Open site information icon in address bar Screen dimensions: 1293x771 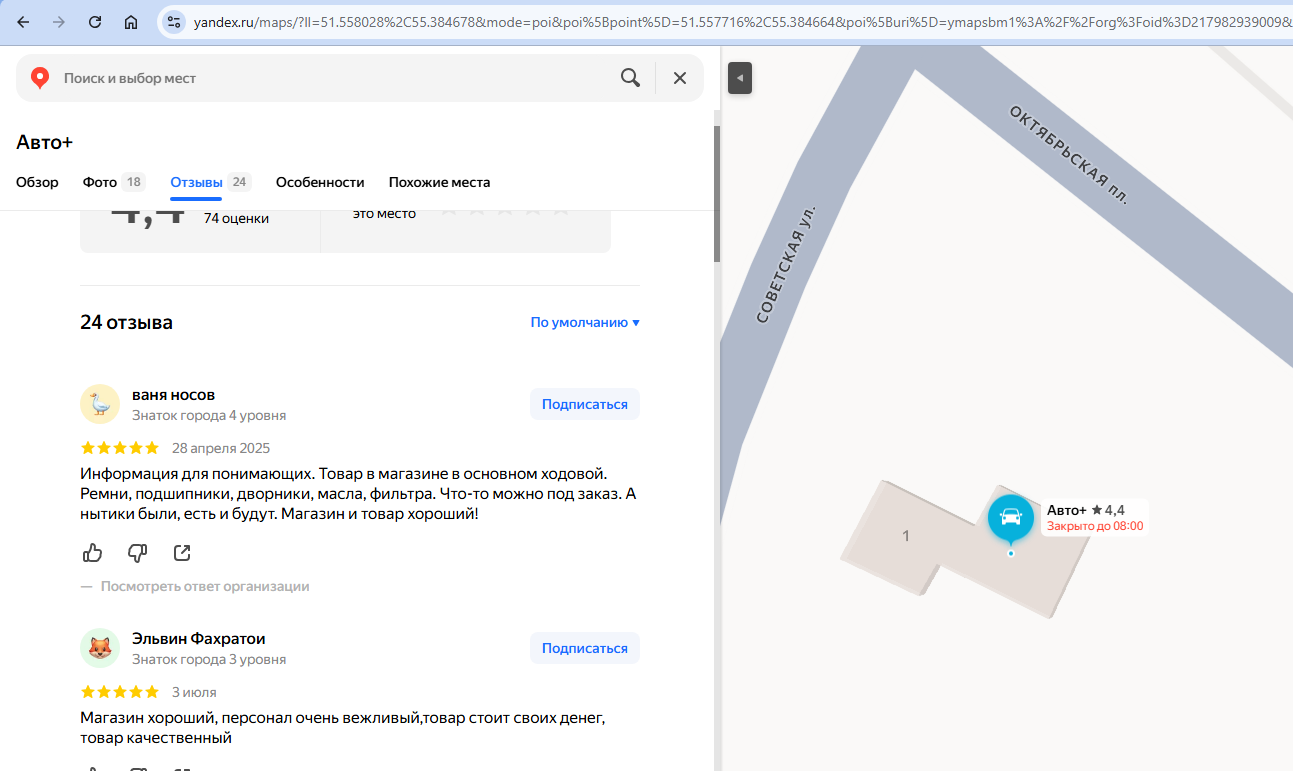[173, 22]
